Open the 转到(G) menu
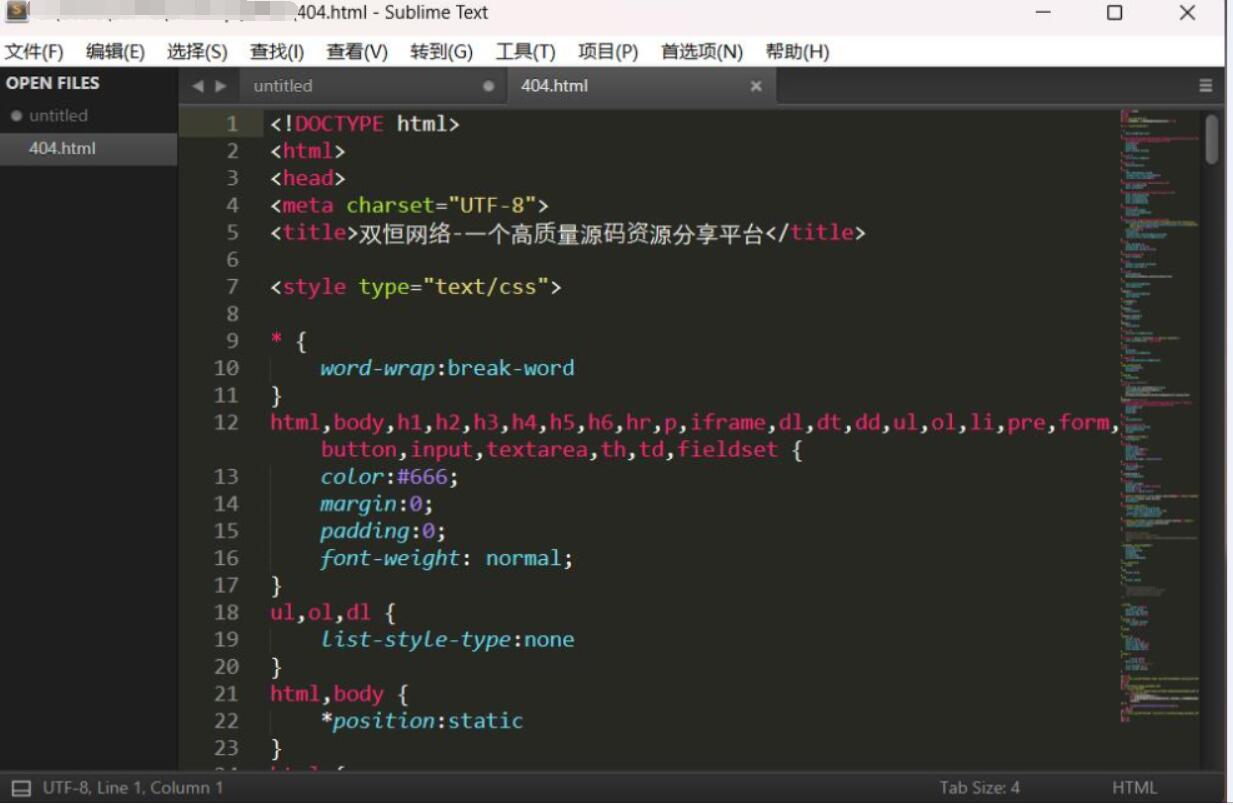The image size is (1233, 805). click(x=441, y=52)
